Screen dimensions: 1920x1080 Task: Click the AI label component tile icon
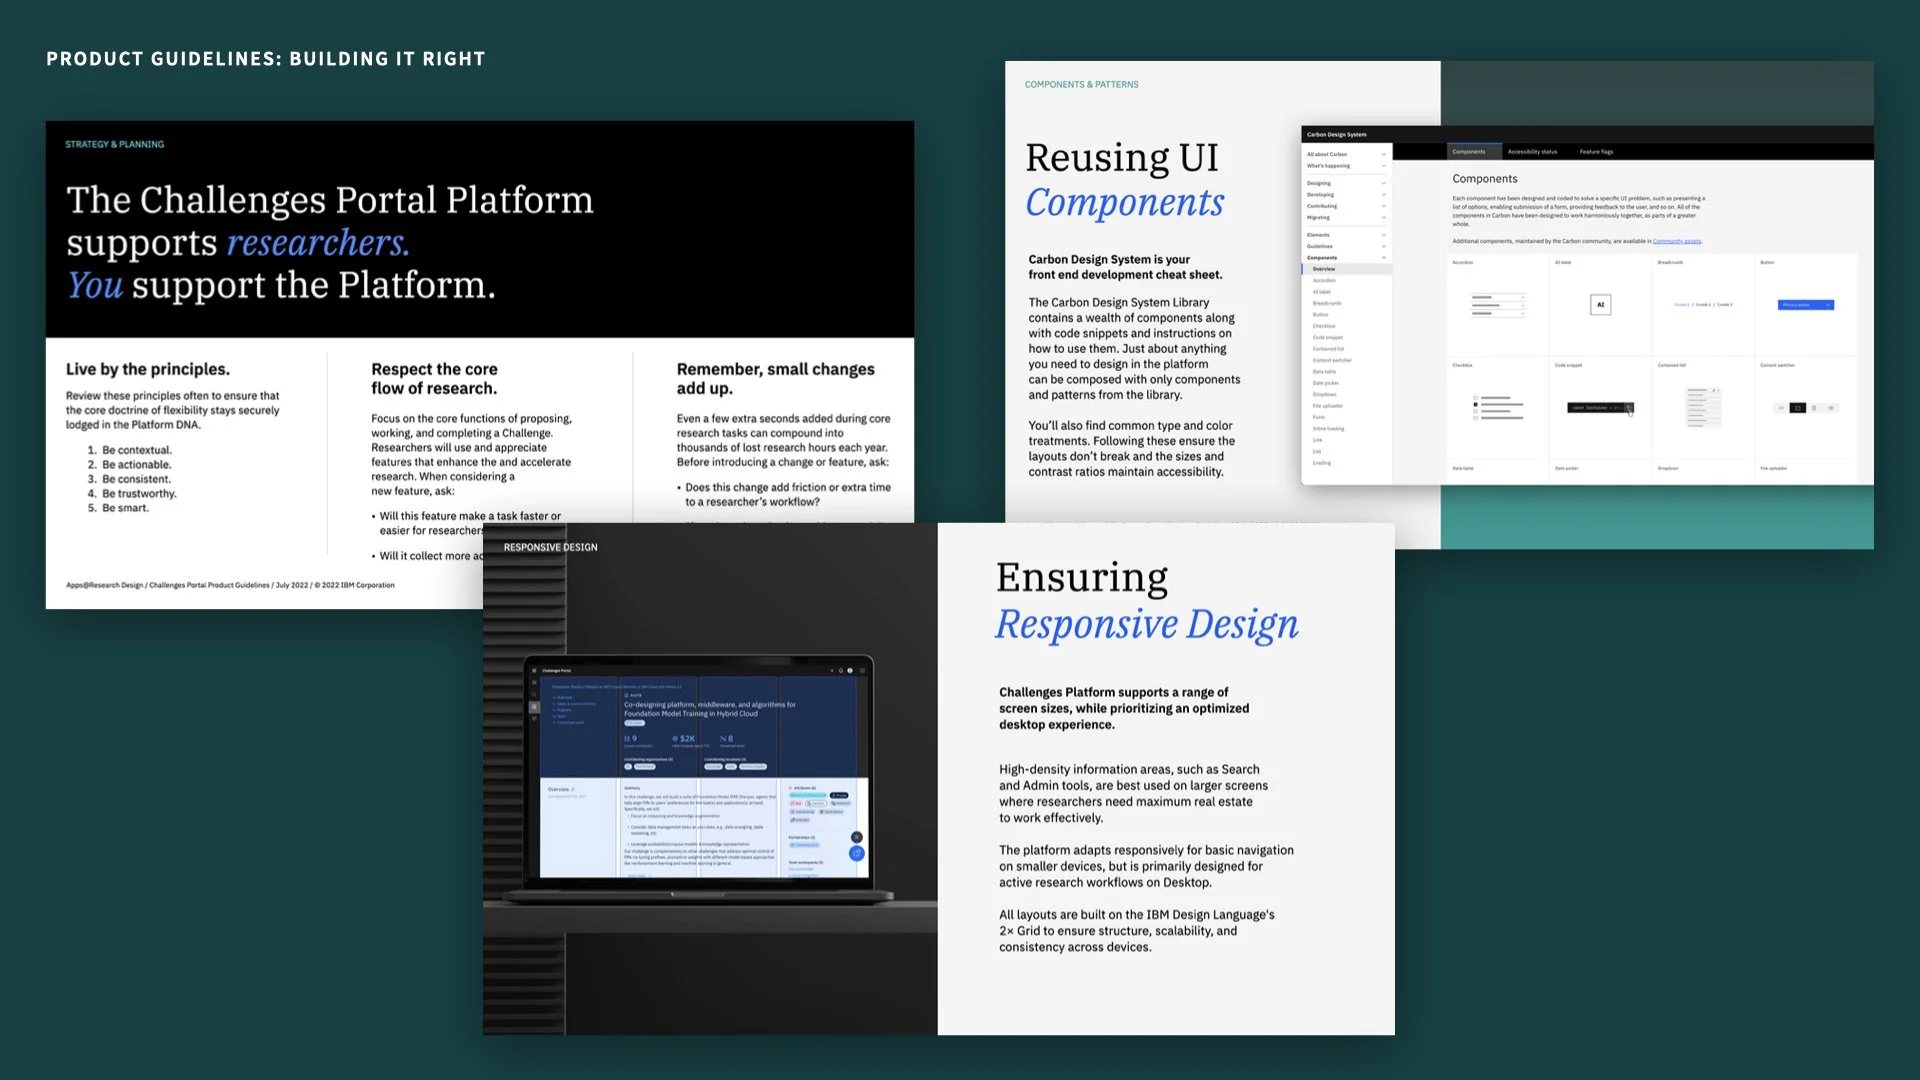1600,305
